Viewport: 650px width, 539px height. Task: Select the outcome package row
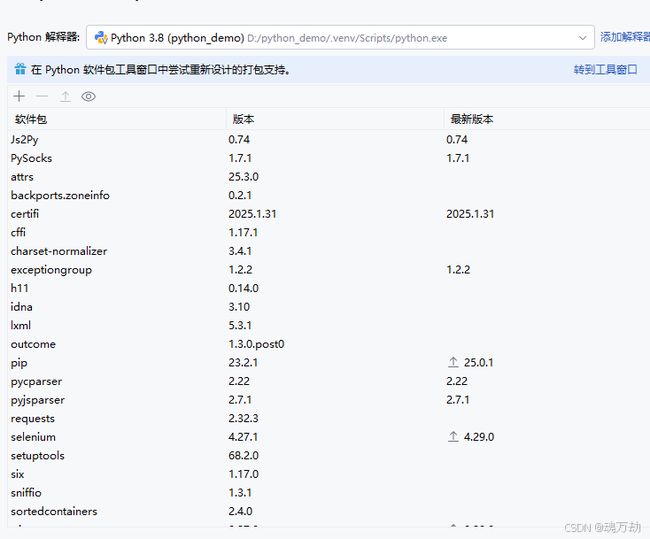tap(328, 344)
